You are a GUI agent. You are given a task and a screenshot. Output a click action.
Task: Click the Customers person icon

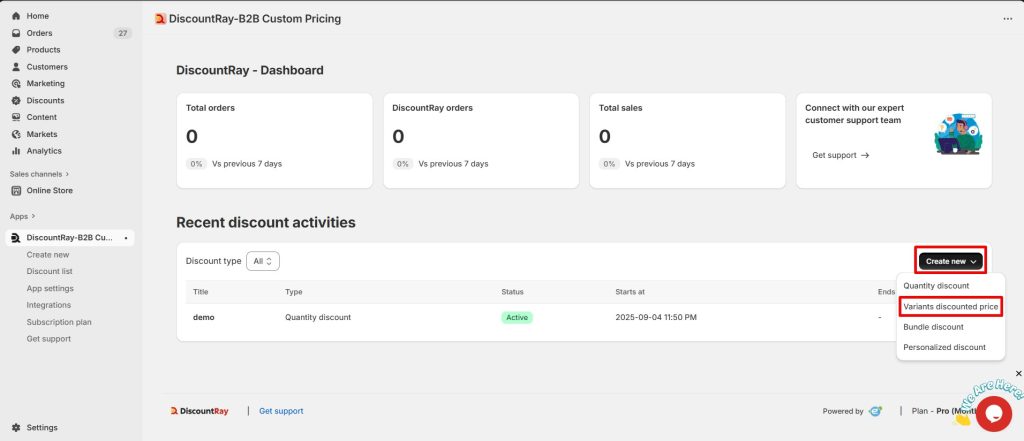coord(16,67)
